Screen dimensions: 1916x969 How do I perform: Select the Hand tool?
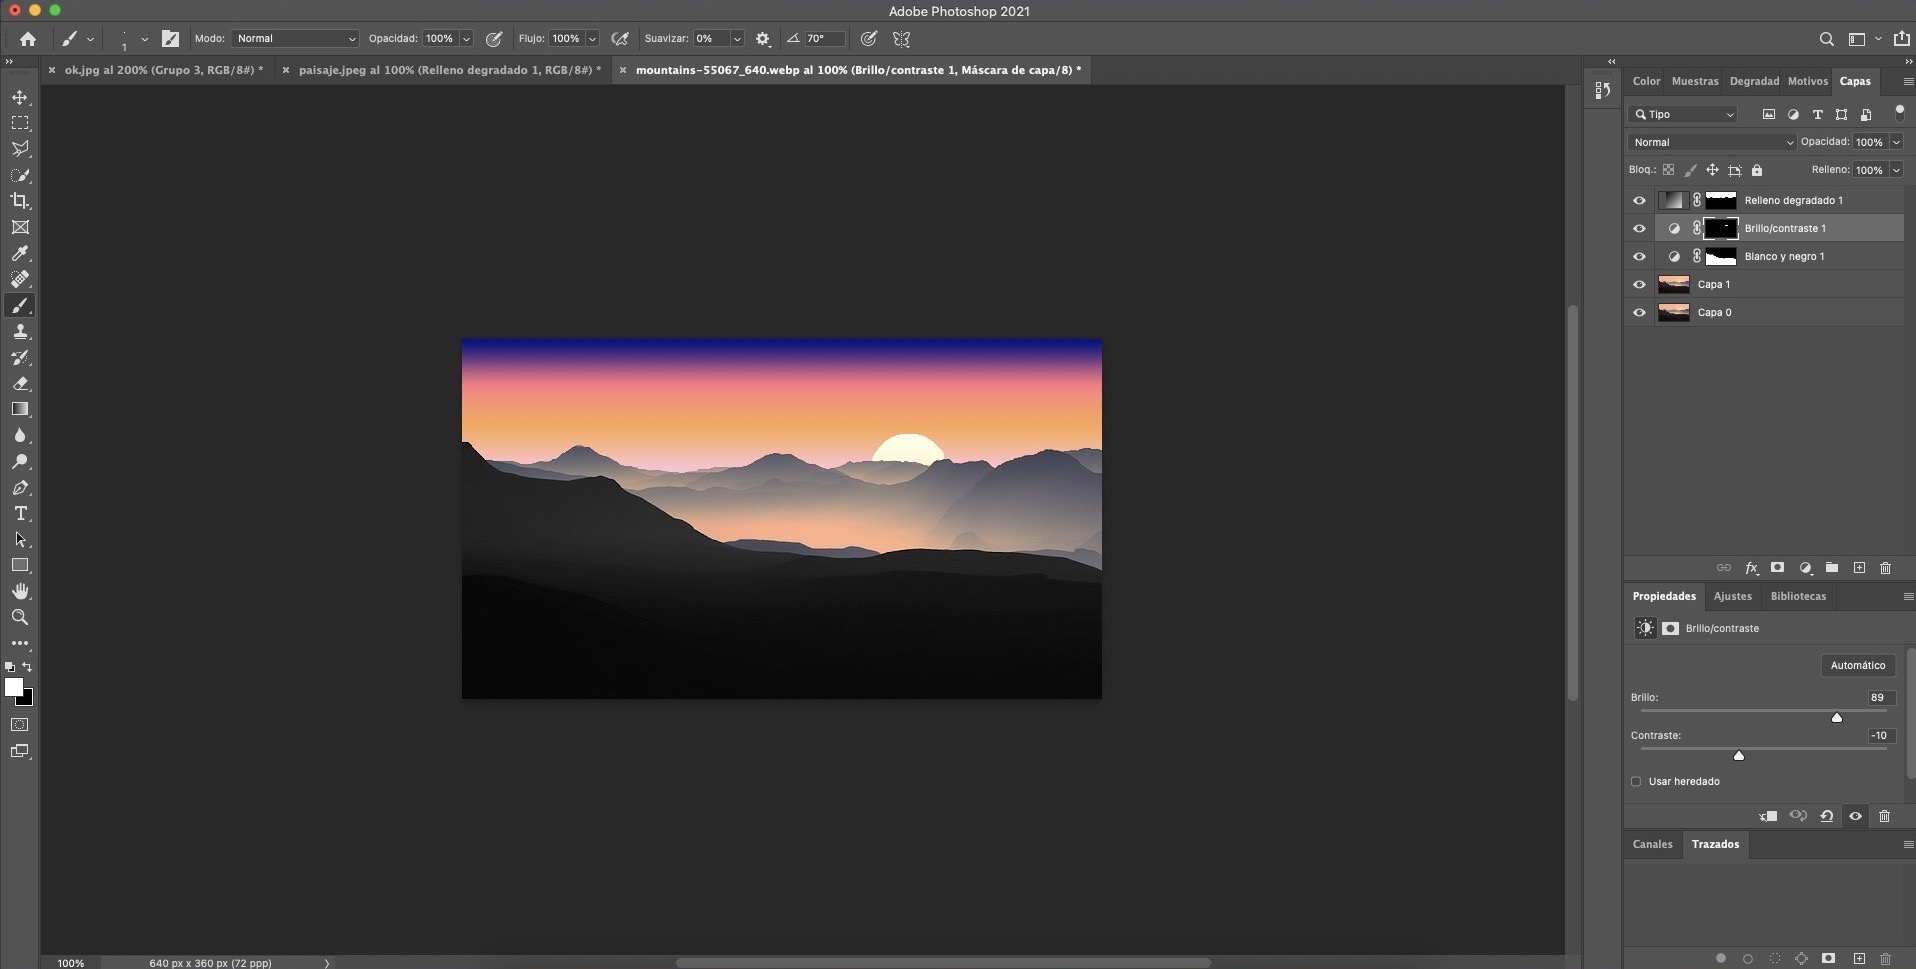pyautogui.click(x=20, y=591)
